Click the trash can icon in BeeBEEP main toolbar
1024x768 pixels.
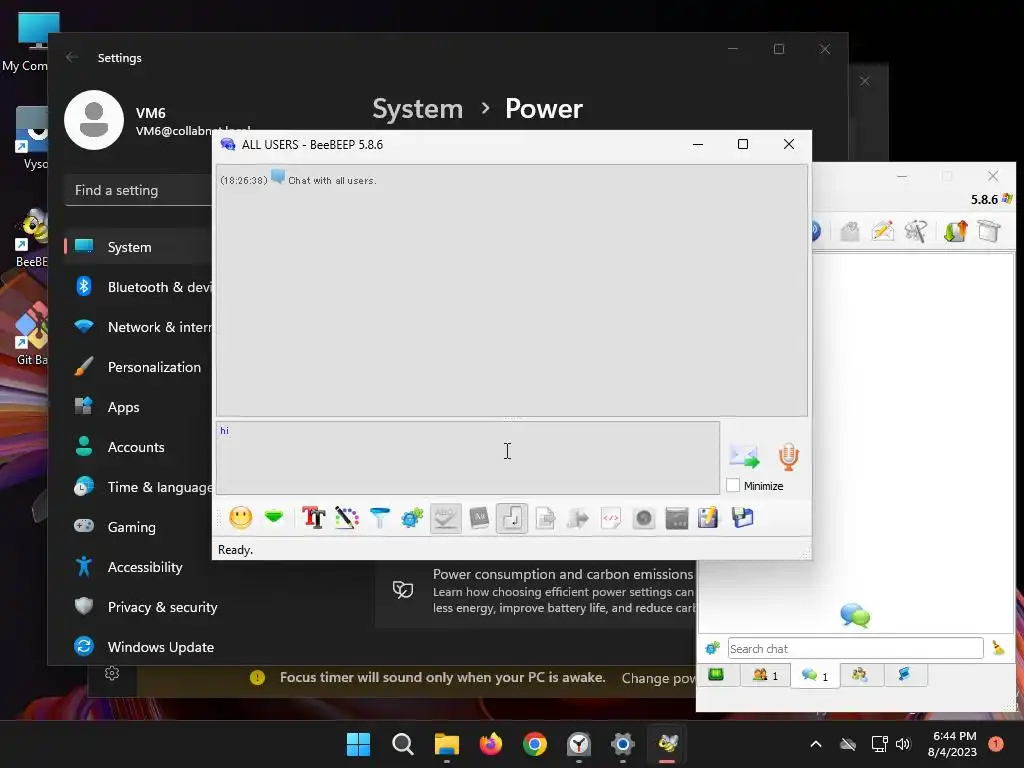(989, 231)
